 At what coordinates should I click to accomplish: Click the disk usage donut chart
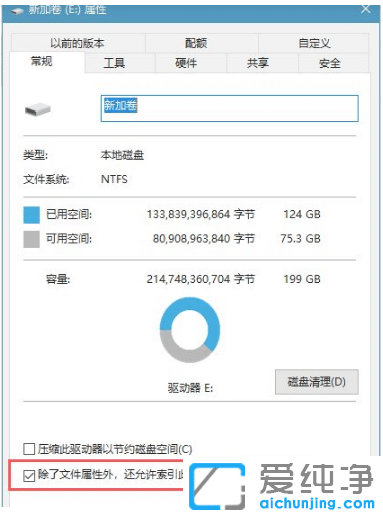point(190,330)
